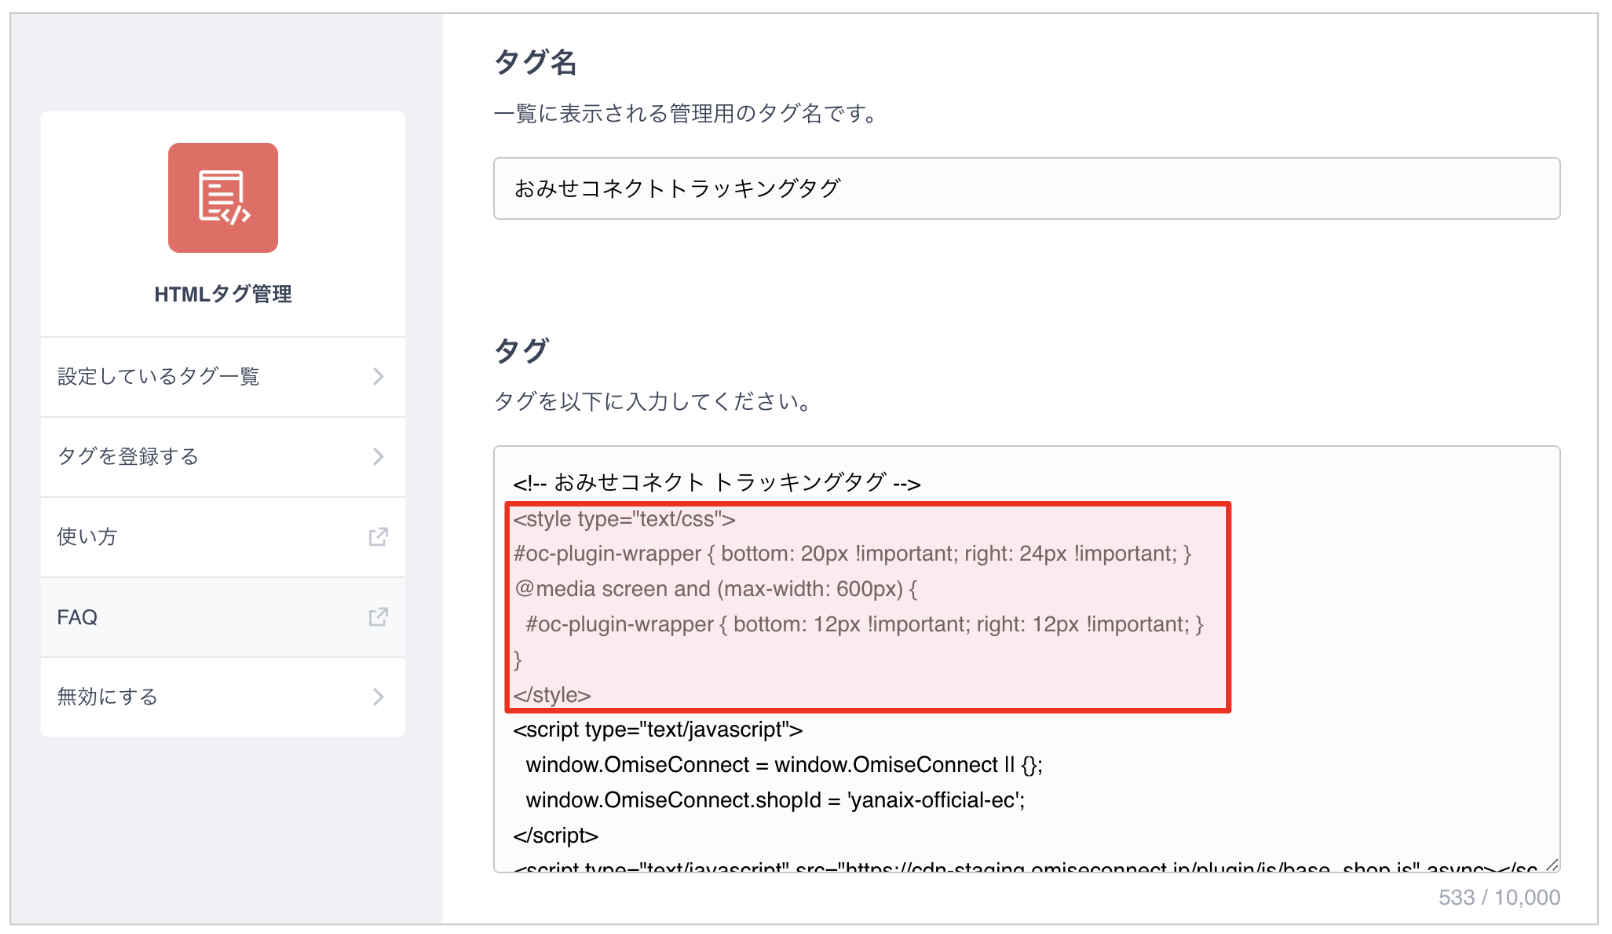
Task: Click the comment line おみせコネクト トラッキングタグ
Action: click(717, 483)
